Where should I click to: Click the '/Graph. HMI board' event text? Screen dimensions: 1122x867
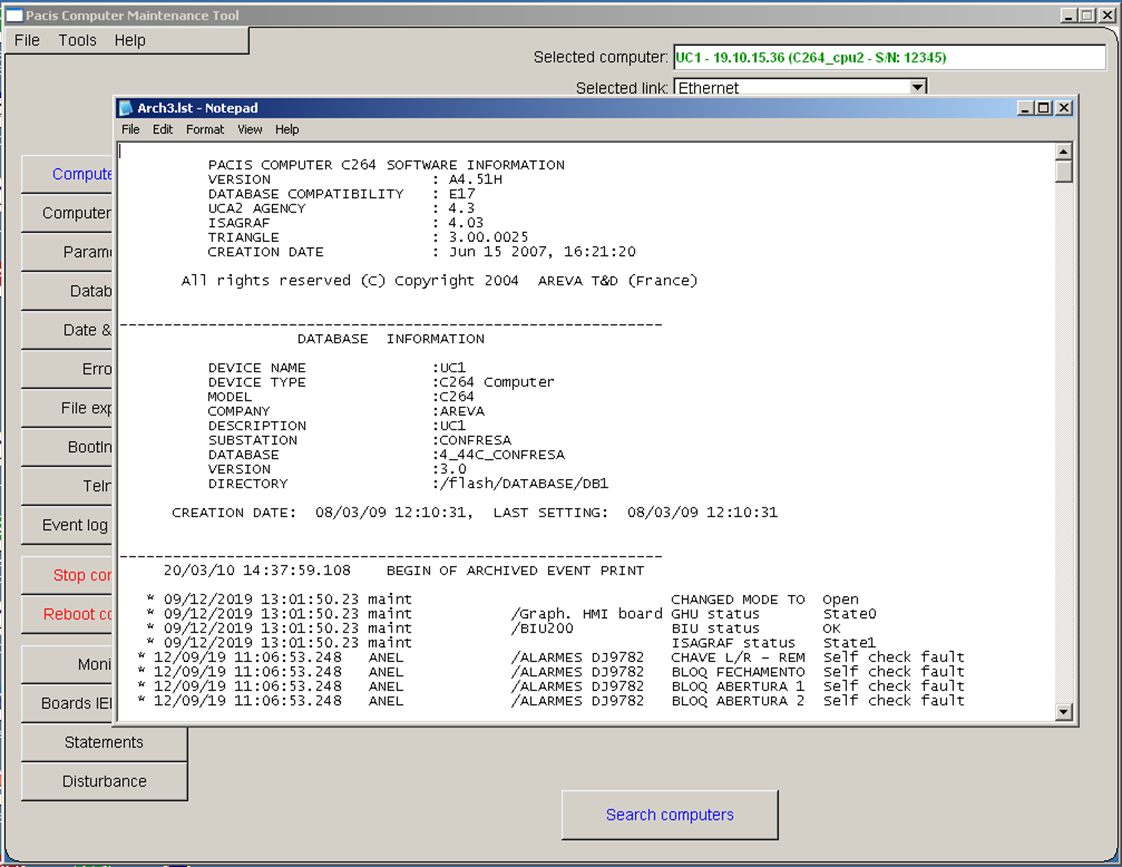[587, 614]
